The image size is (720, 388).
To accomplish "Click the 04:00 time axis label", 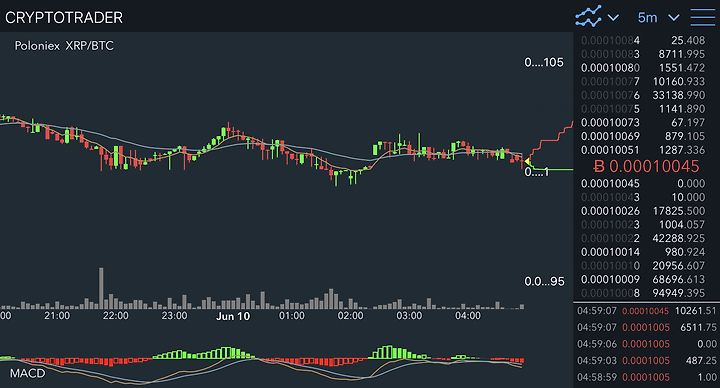I will pos(468,316).
